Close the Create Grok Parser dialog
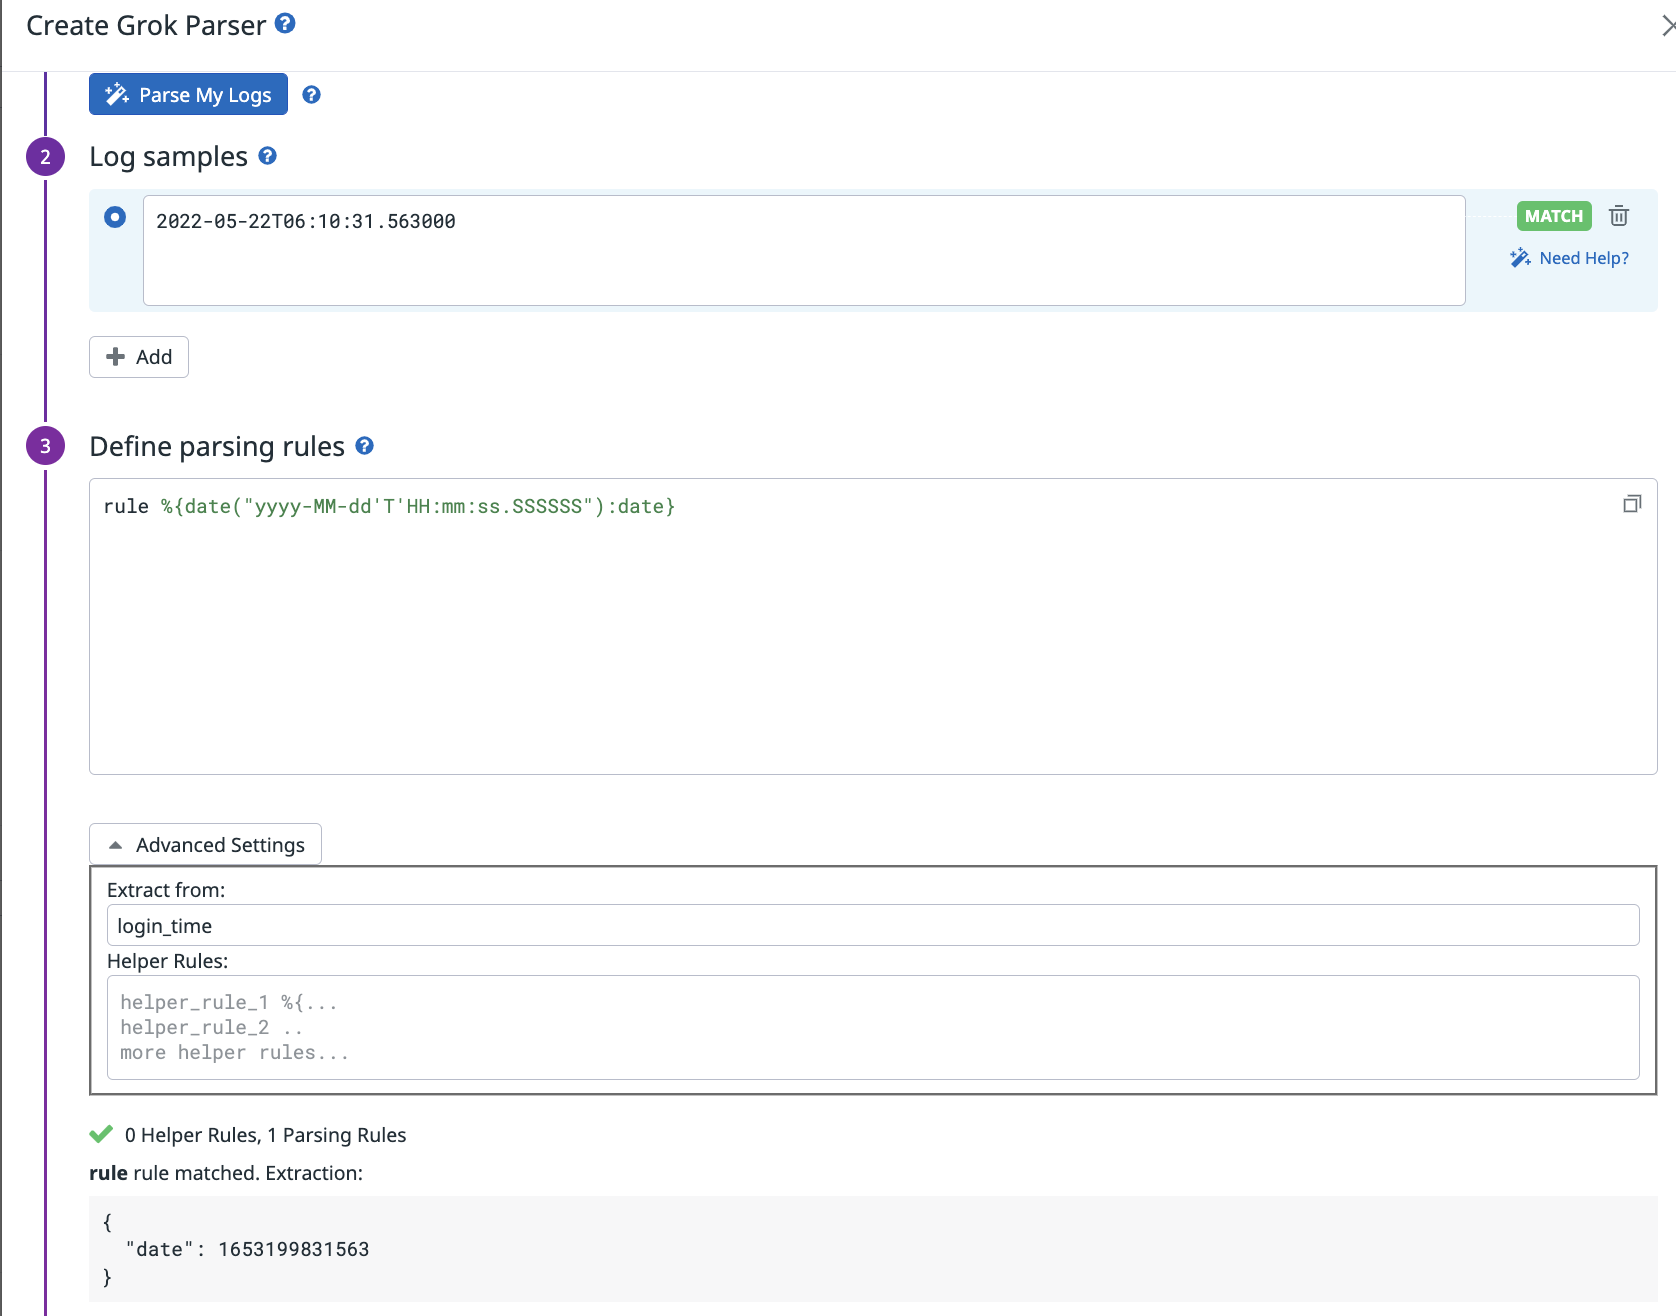1676x1316 pixels. 1666,26
